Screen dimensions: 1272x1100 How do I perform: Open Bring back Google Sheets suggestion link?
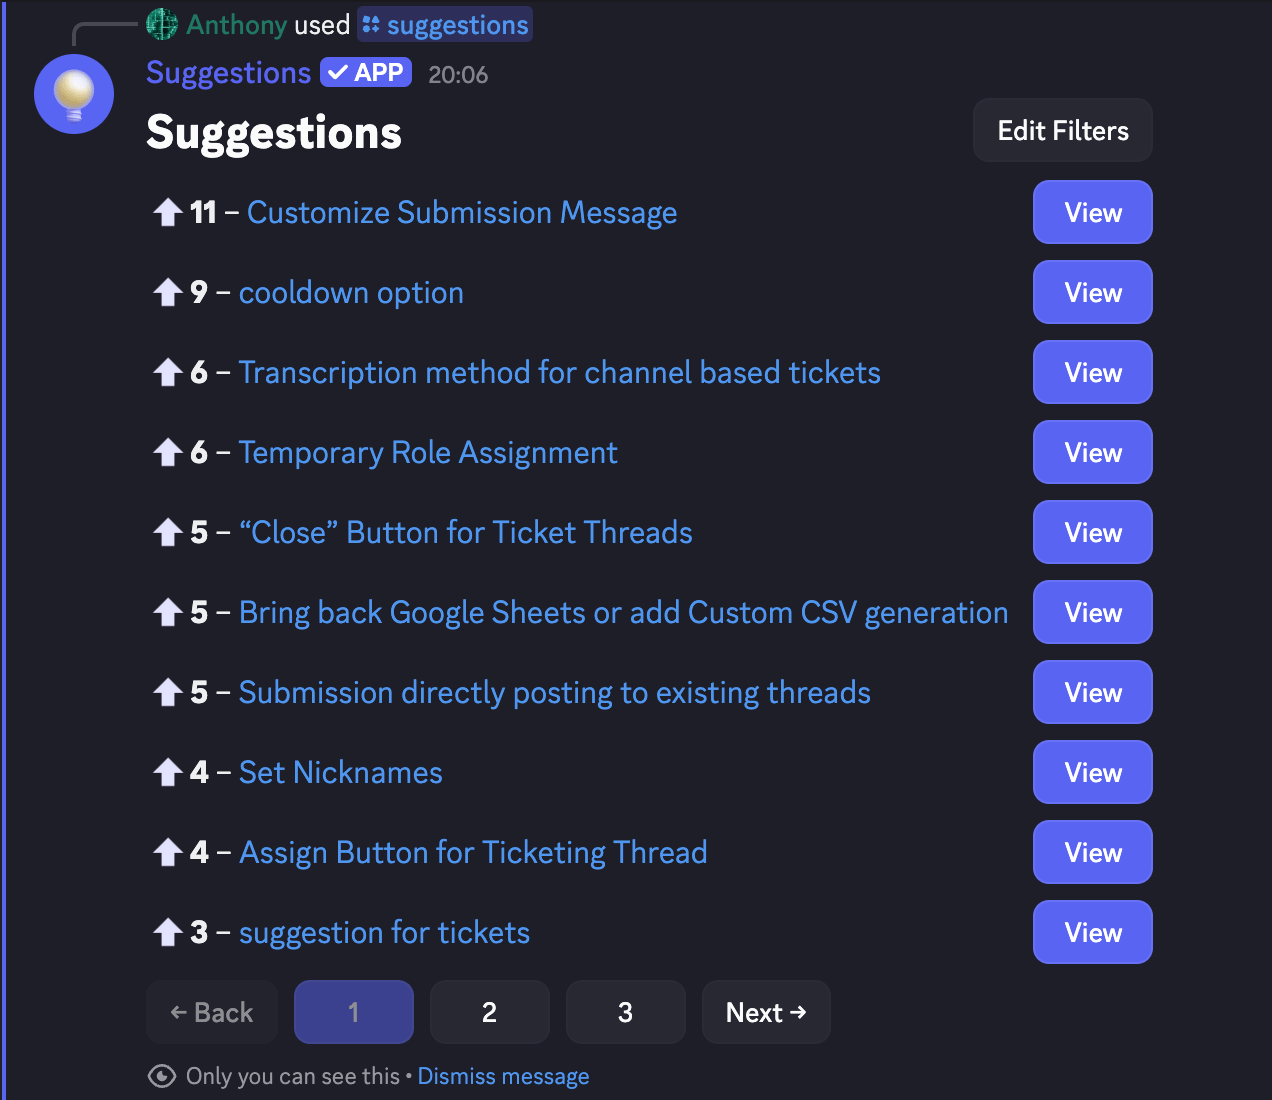point(624,613)
